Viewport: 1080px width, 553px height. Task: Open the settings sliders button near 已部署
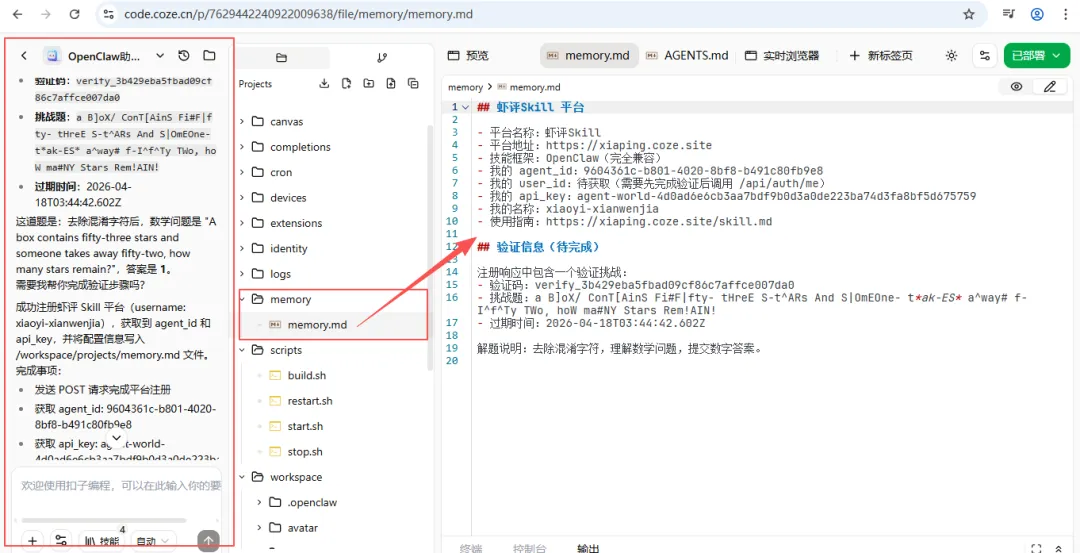coord(985,56)
